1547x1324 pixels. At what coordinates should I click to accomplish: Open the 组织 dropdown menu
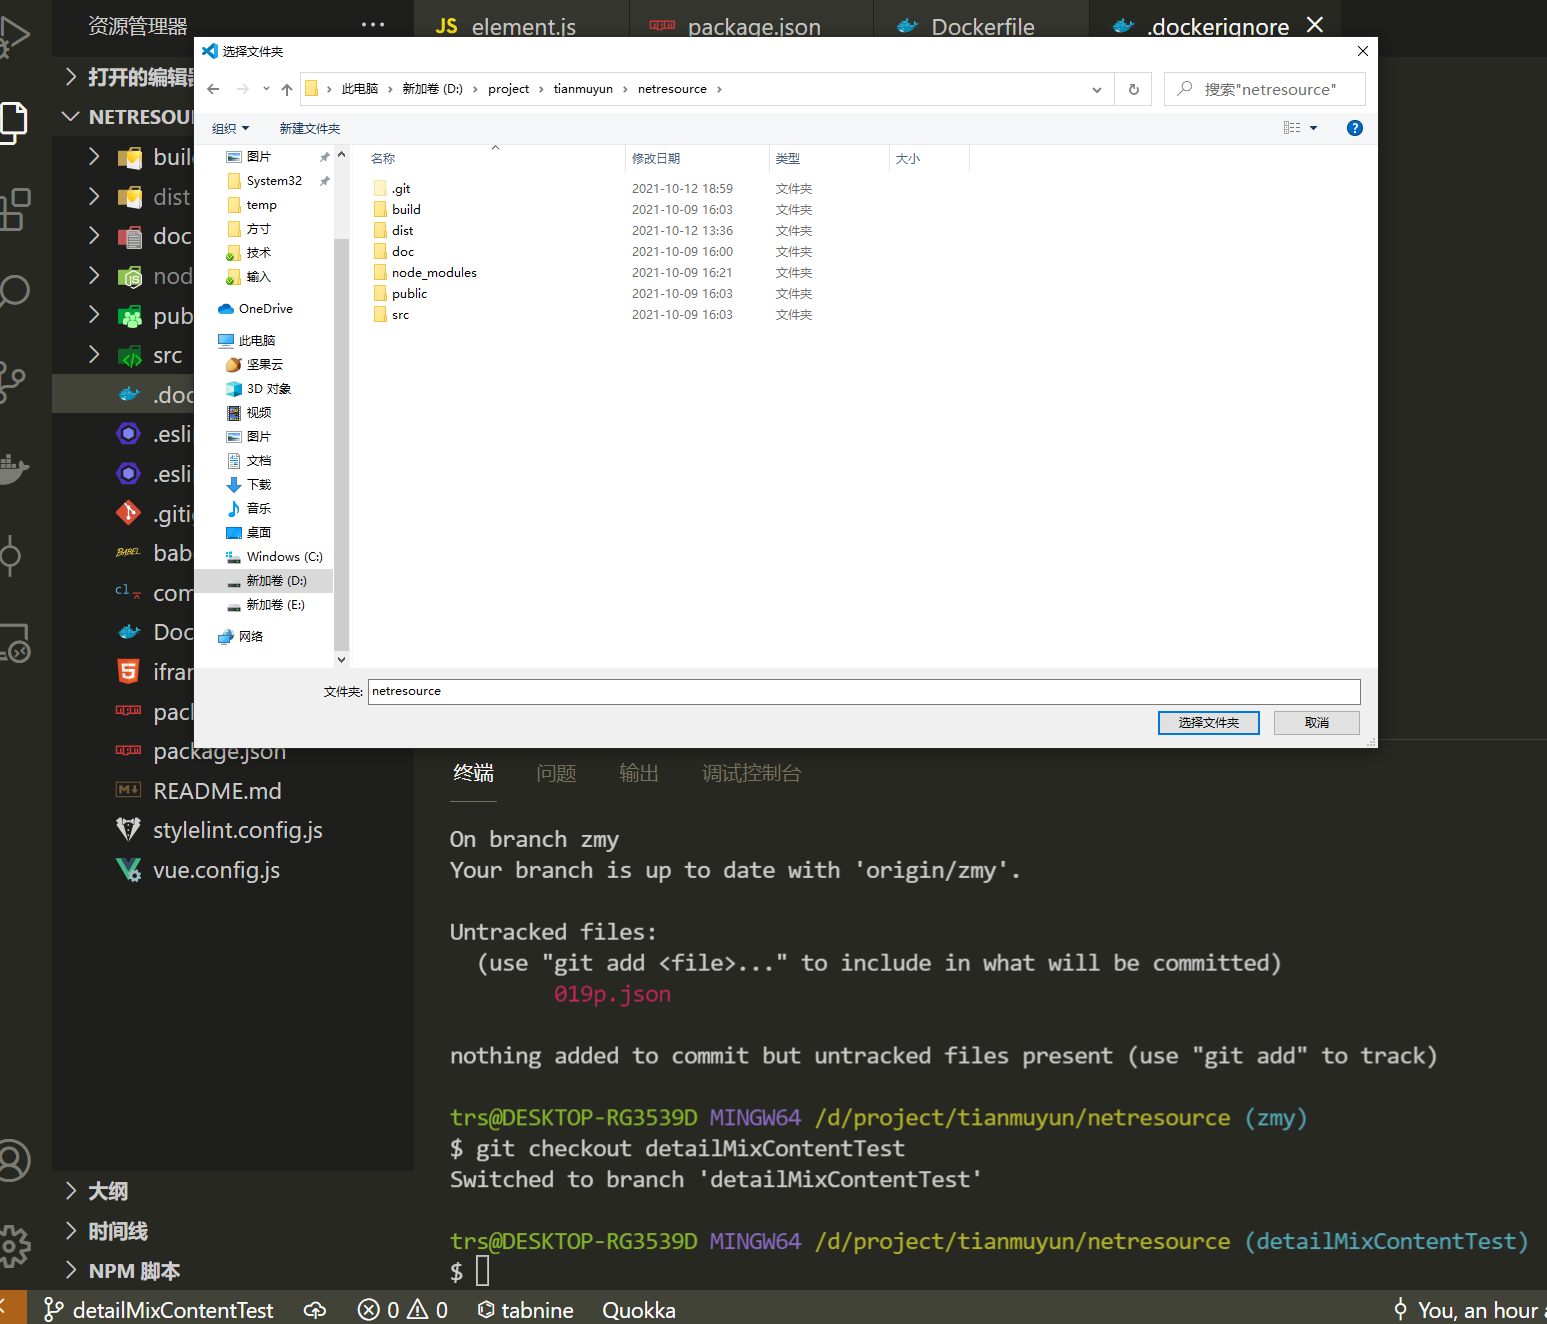click(x=231, y=128)
